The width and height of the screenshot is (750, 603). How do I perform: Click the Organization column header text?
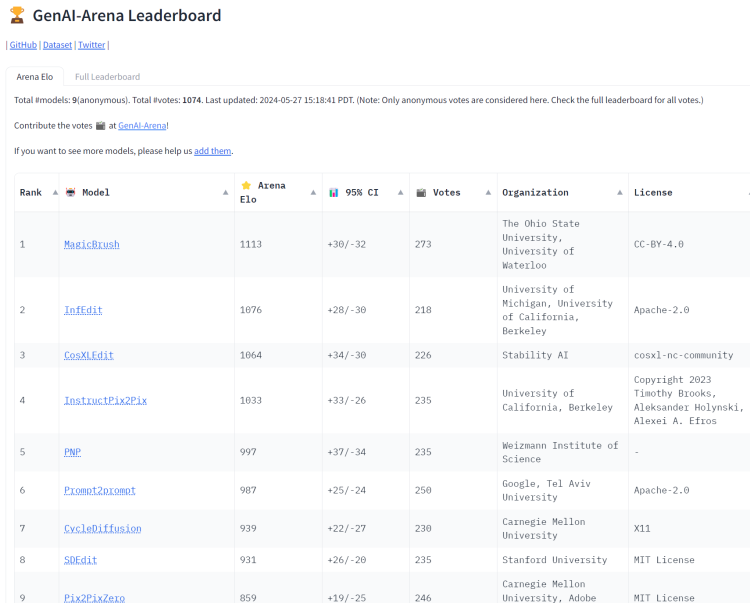(535, 193)
